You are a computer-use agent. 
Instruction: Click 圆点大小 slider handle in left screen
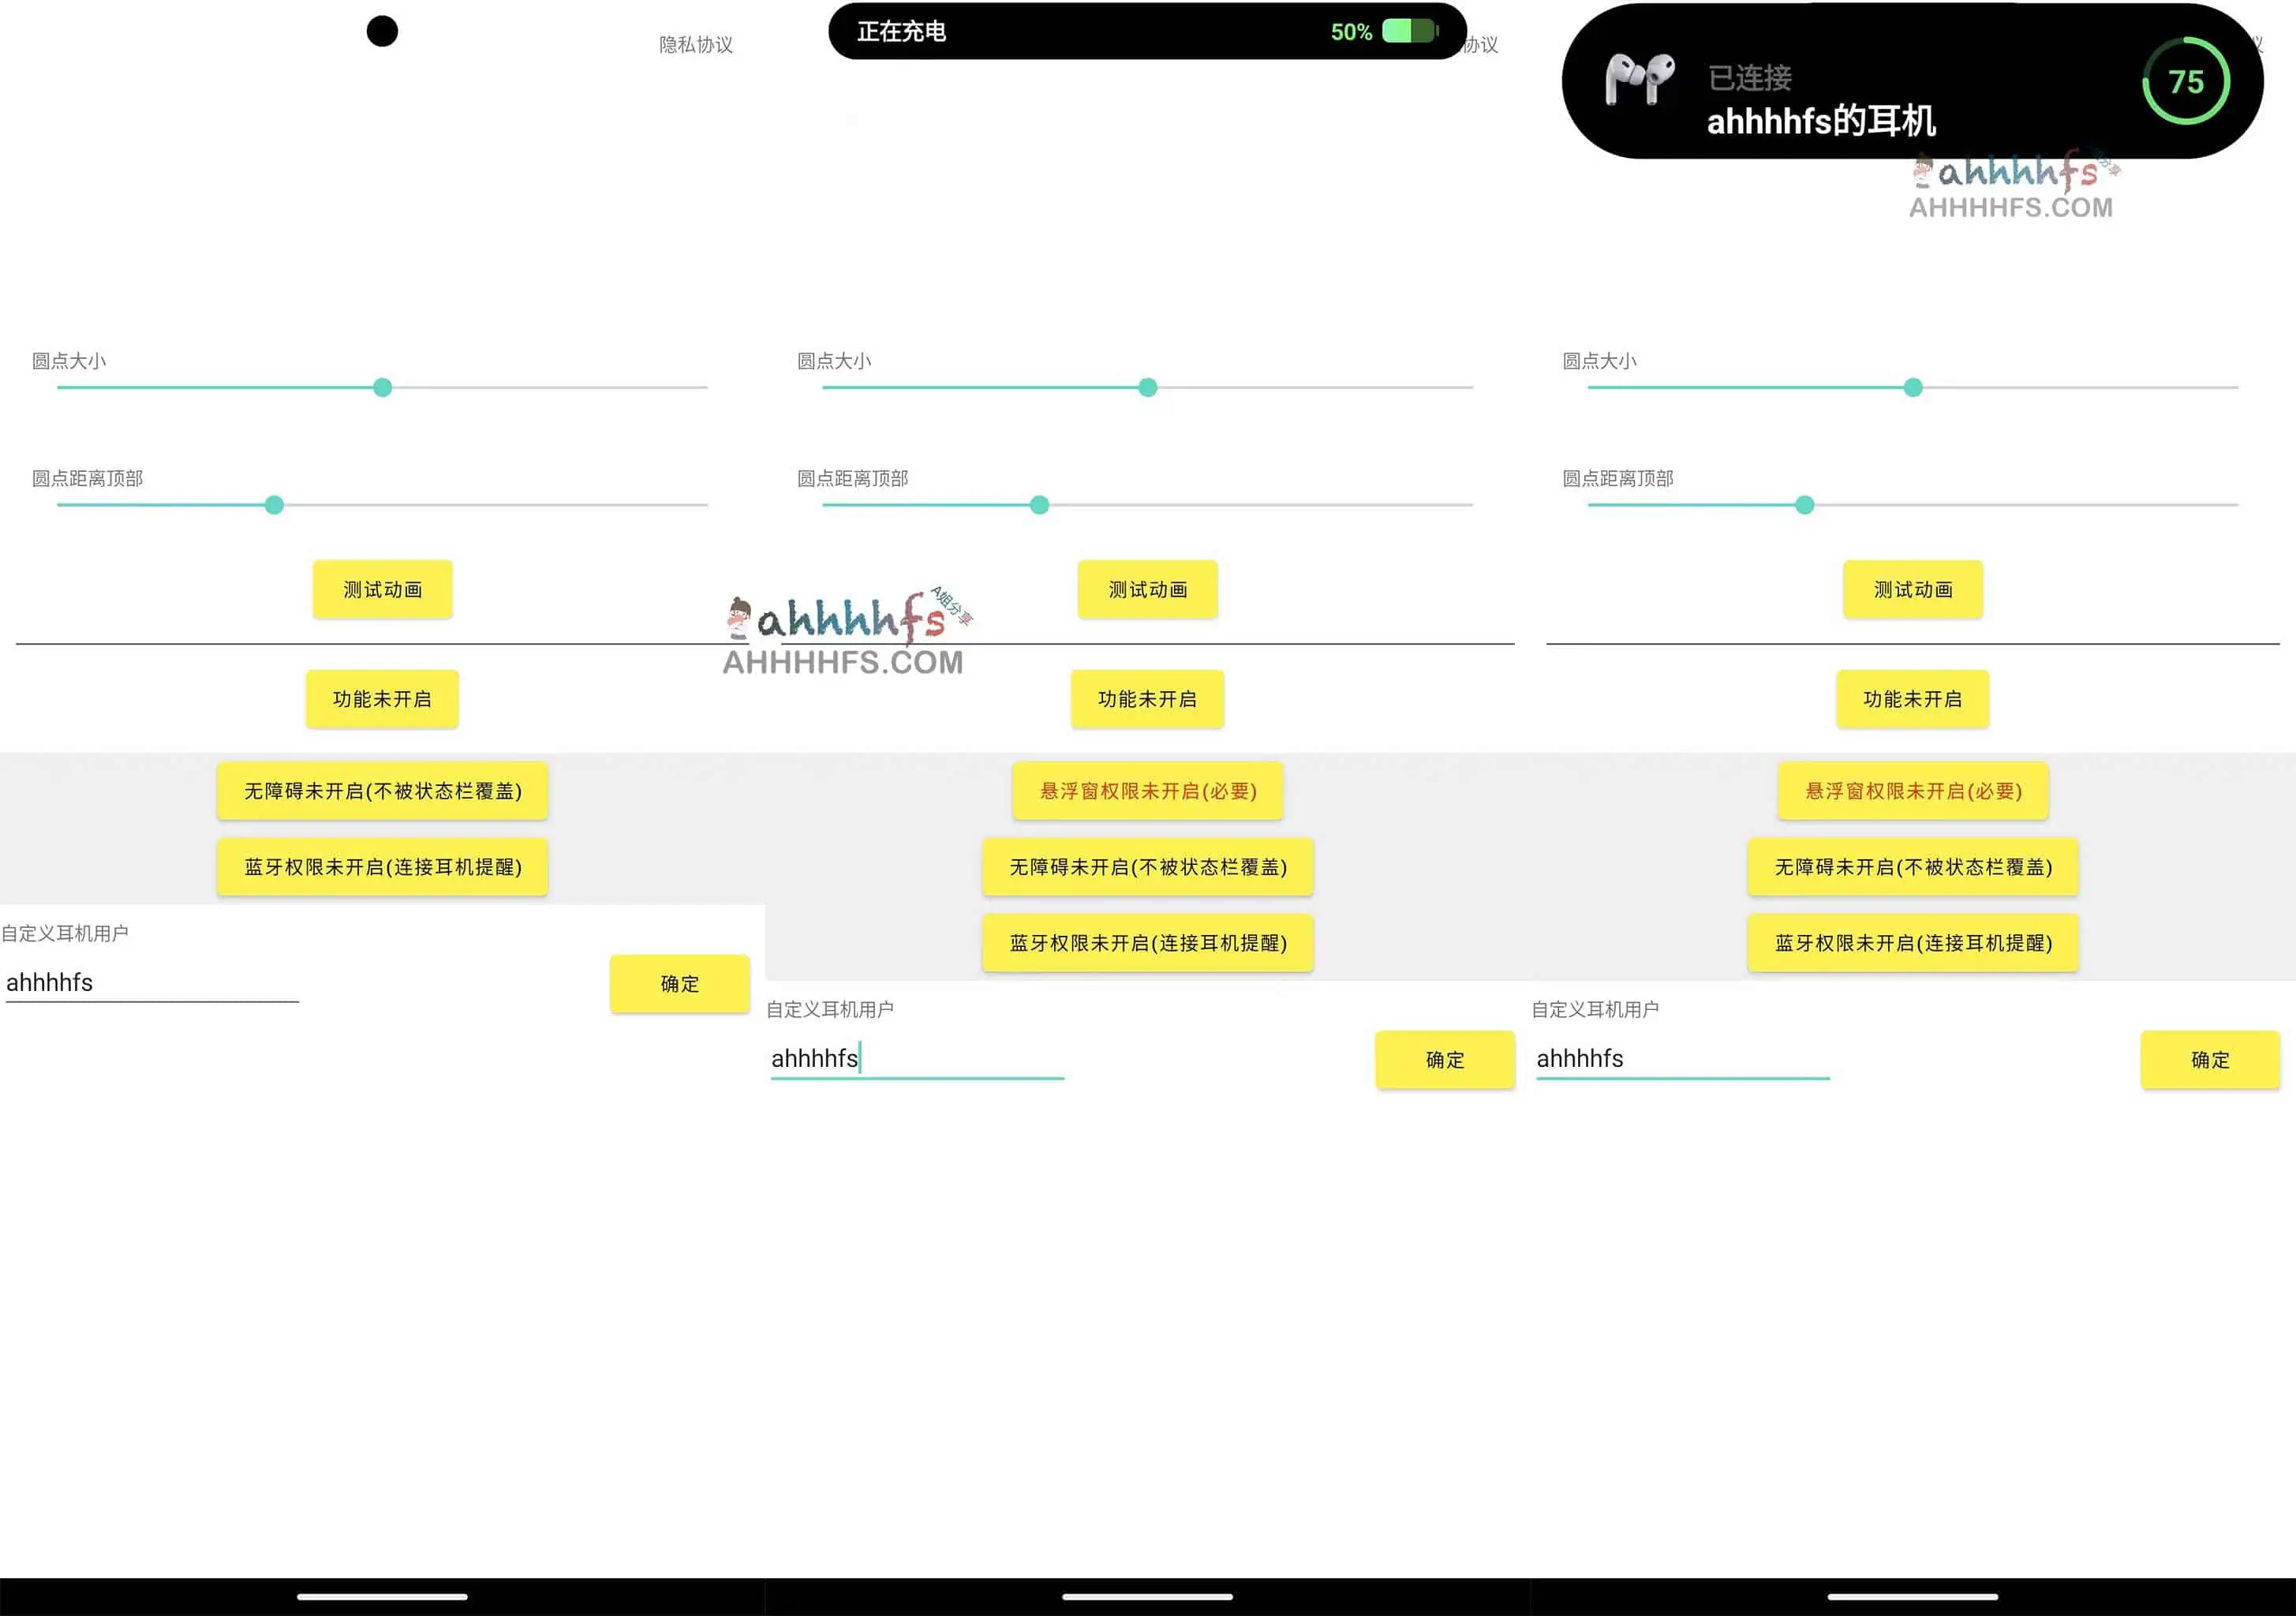click(x=382, y=388)
